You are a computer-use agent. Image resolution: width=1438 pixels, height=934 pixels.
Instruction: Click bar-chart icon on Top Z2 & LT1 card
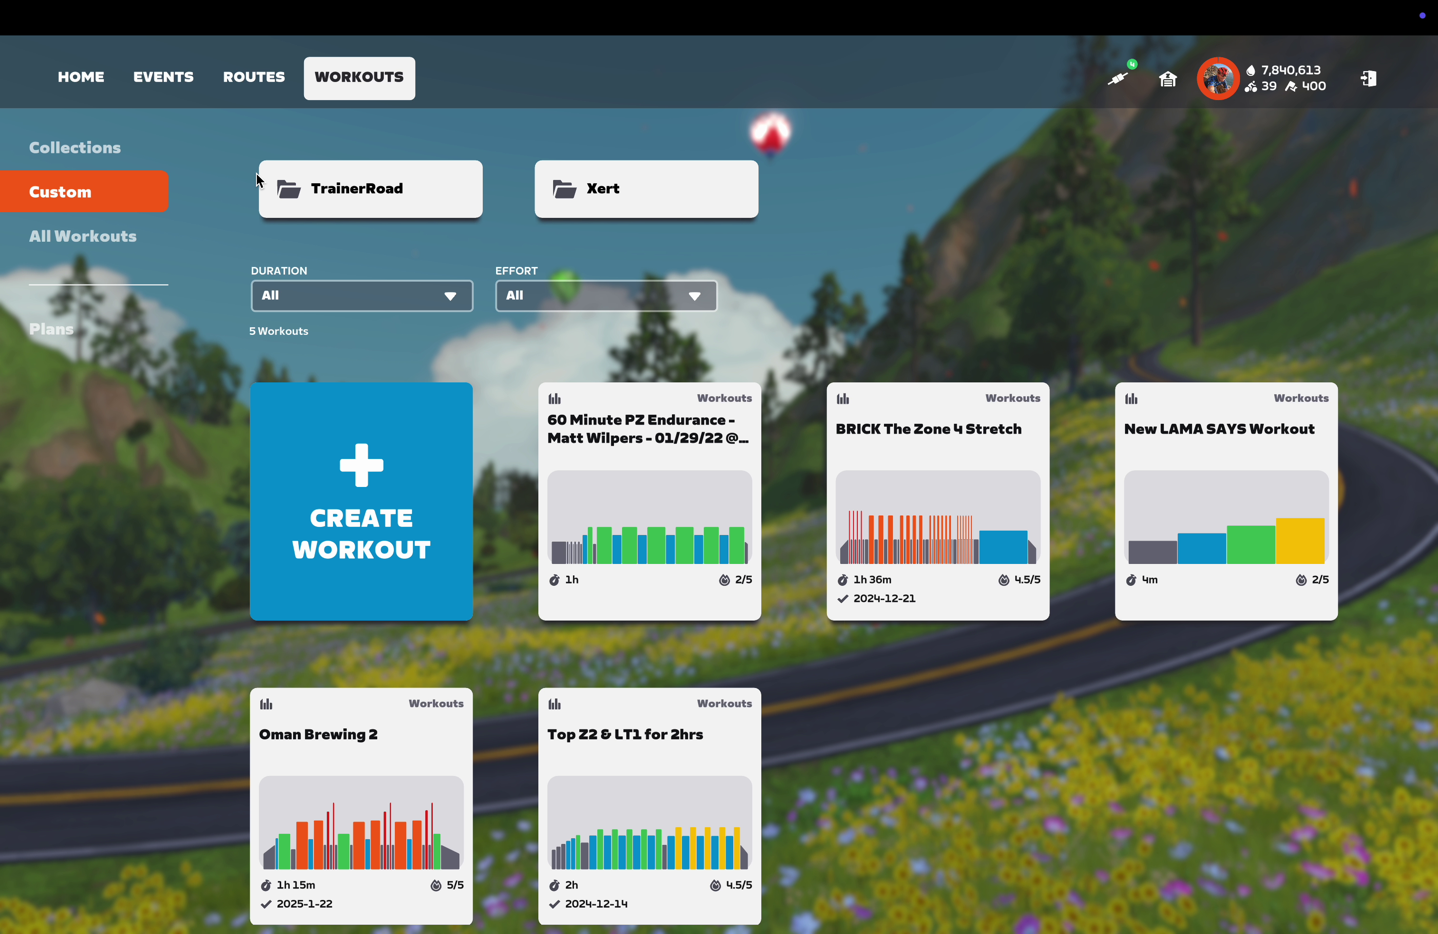(555, 704)
